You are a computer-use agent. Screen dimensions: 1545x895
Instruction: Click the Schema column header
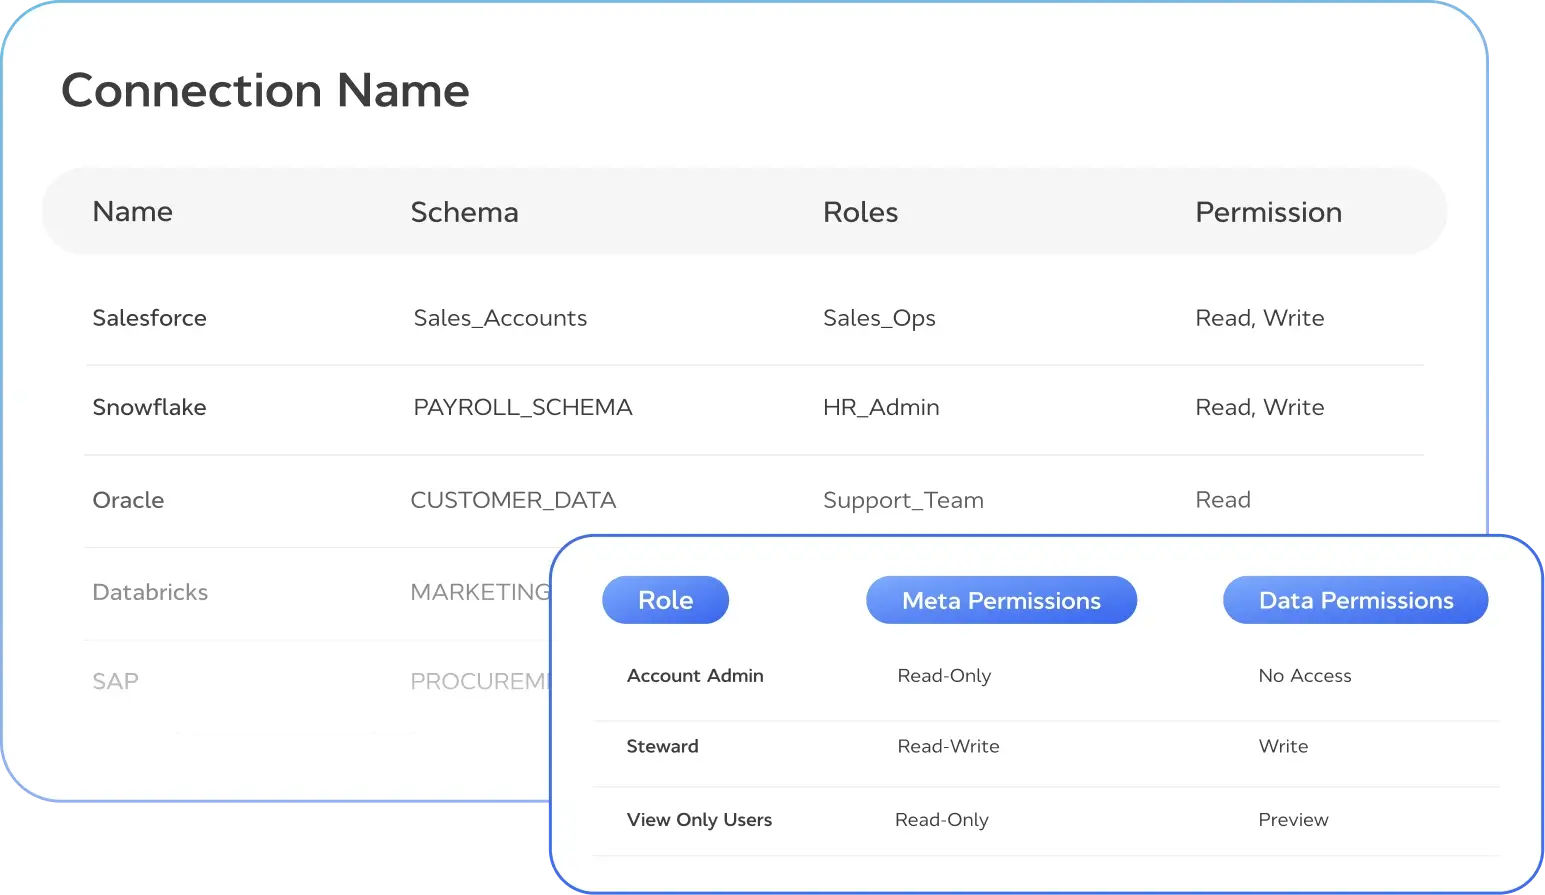[464, 212]
